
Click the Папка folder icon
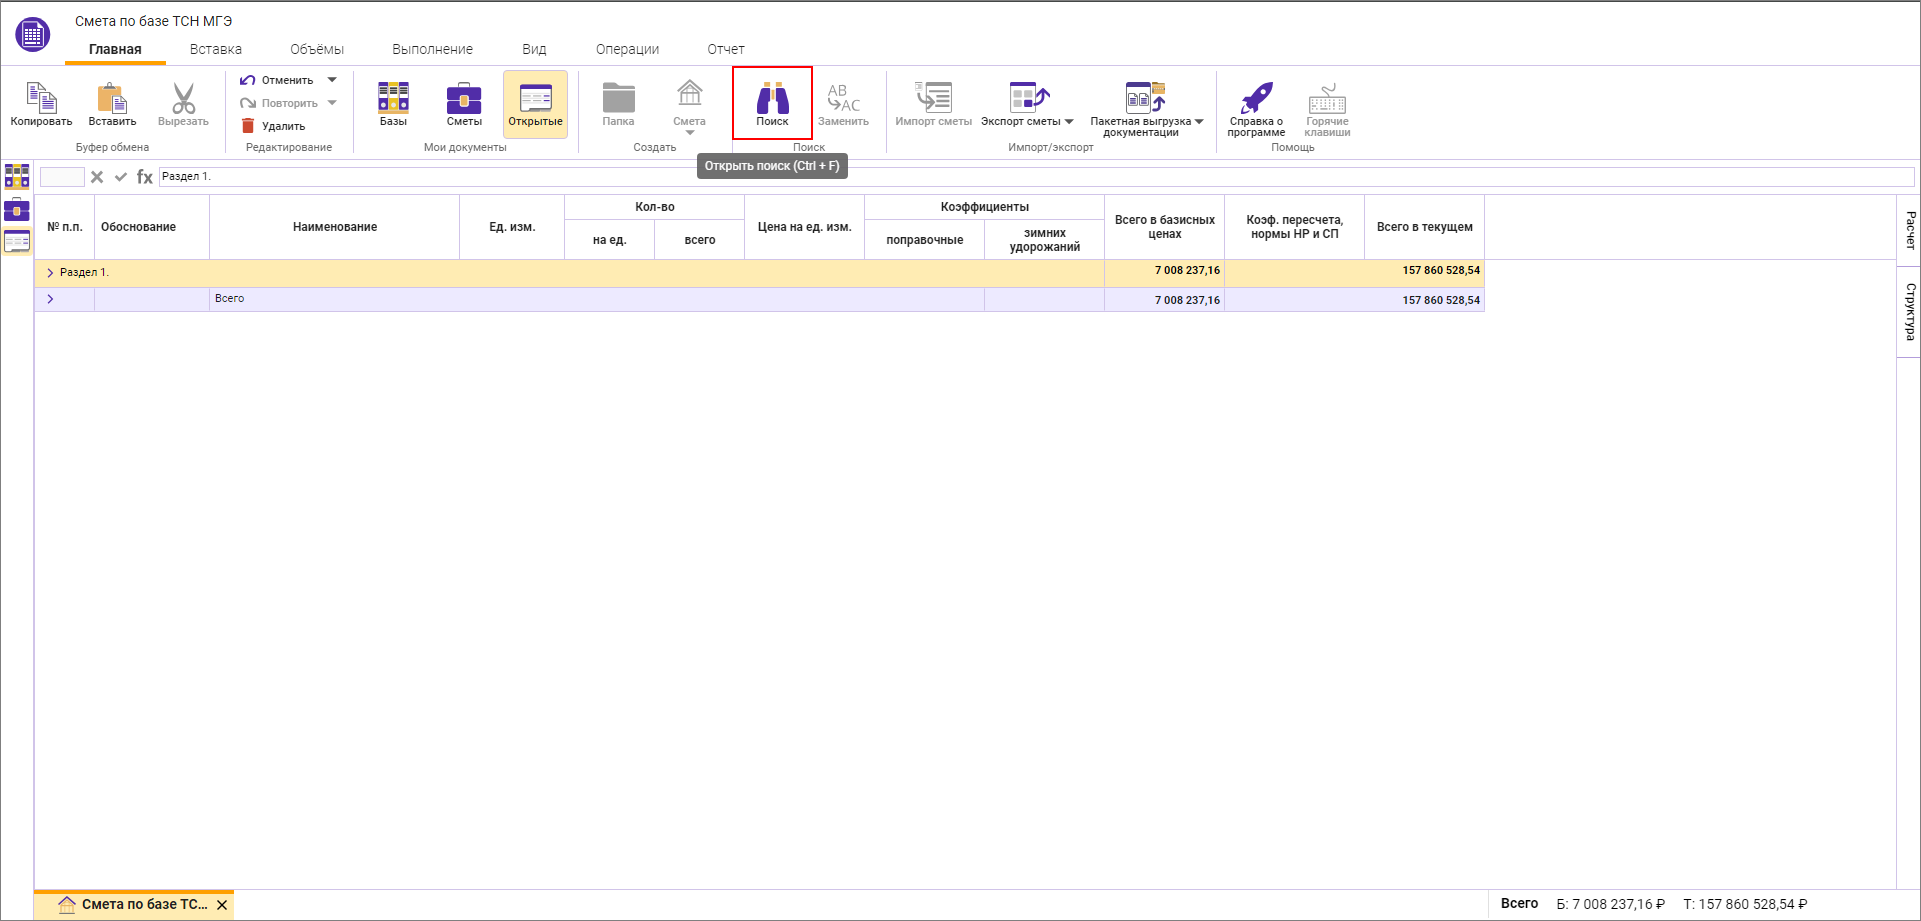[618, 98]
